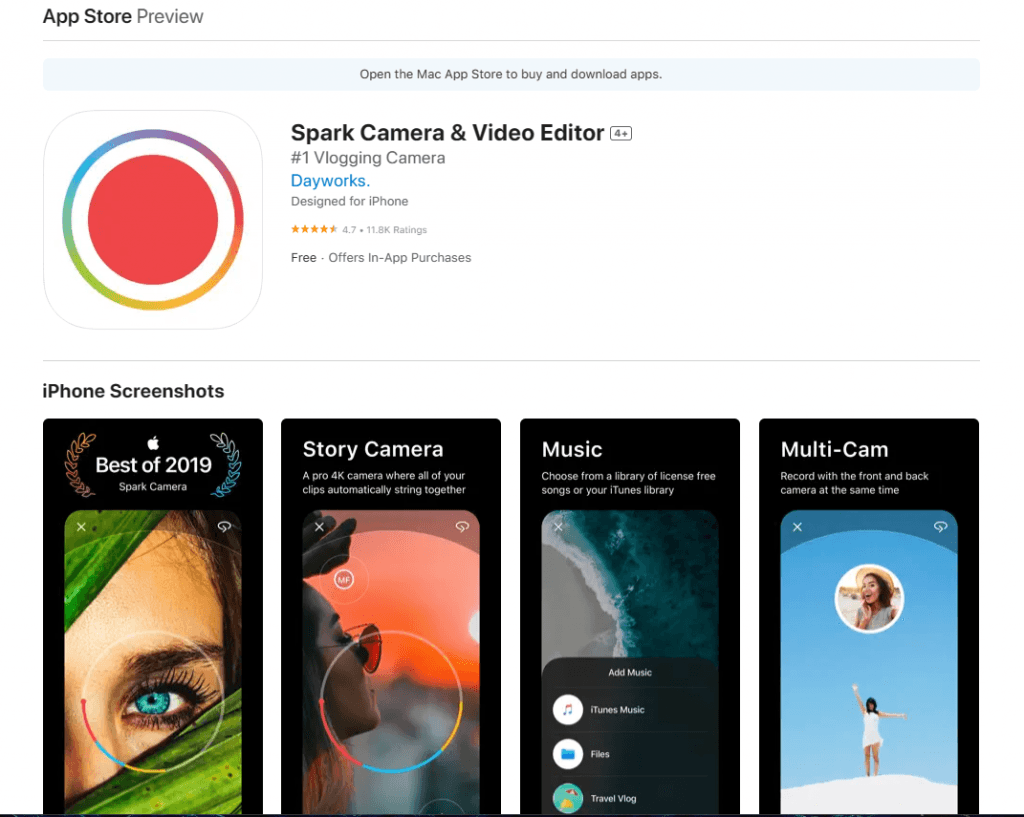The image size is (1024, 817).
Task: Click the X dismiss icon on Music preview
Action: click(558, 527)
